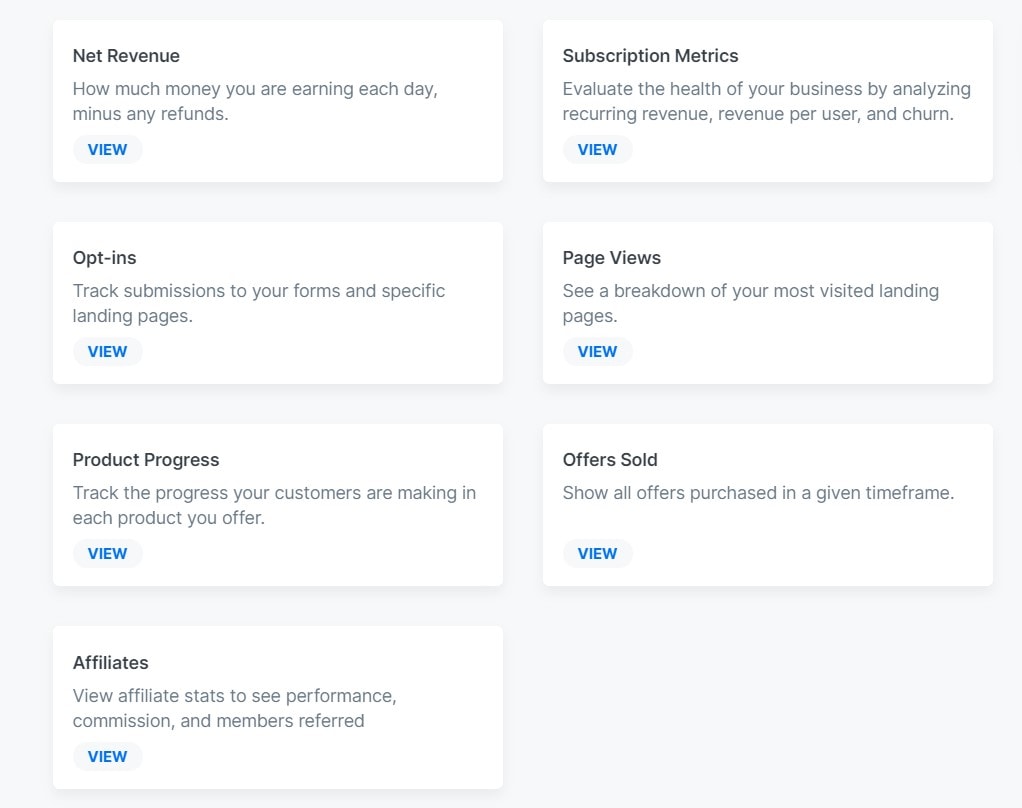The height and width of the screenshot is (808, 1022).
Task: Click VIEW button under Net Revenue
Action: (107, 150)
